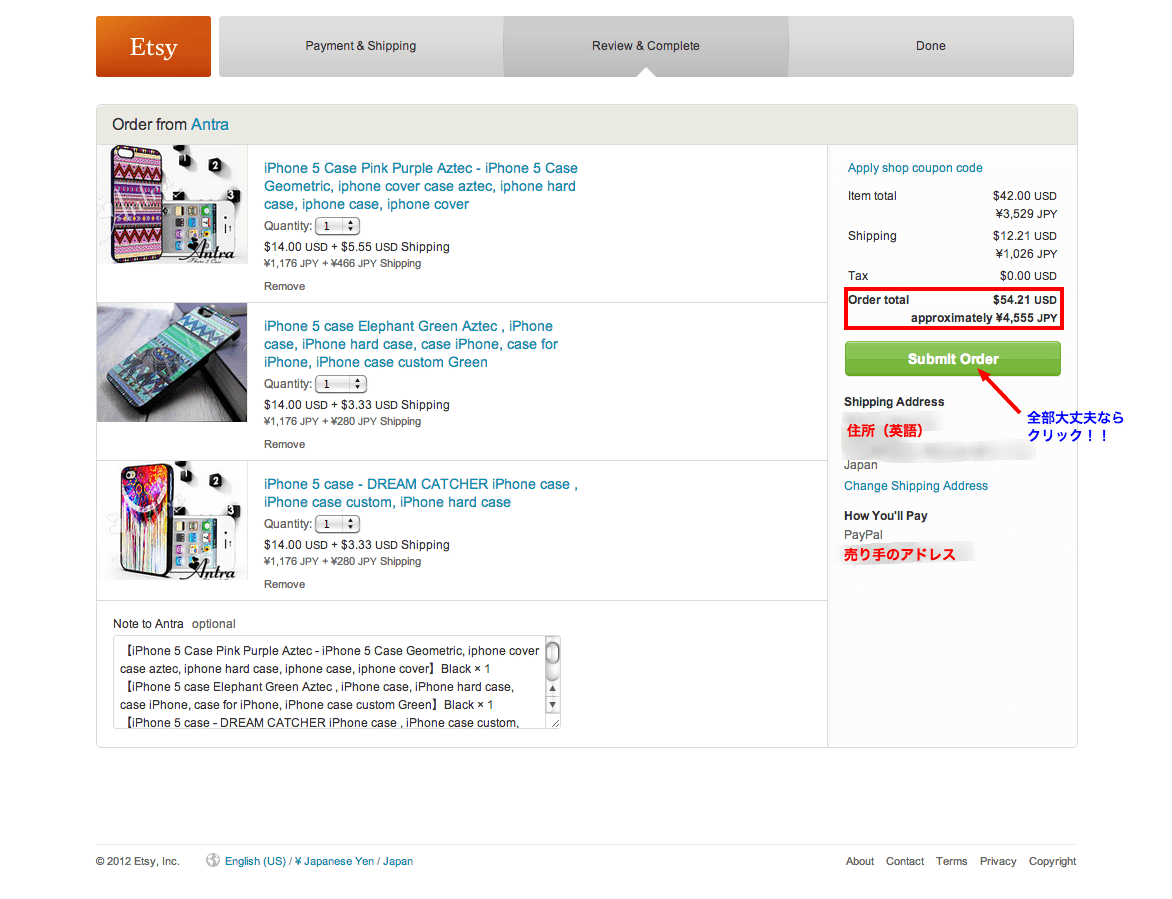
Task: Select the Review & Complete step tab
Action: tap(646, 46)
